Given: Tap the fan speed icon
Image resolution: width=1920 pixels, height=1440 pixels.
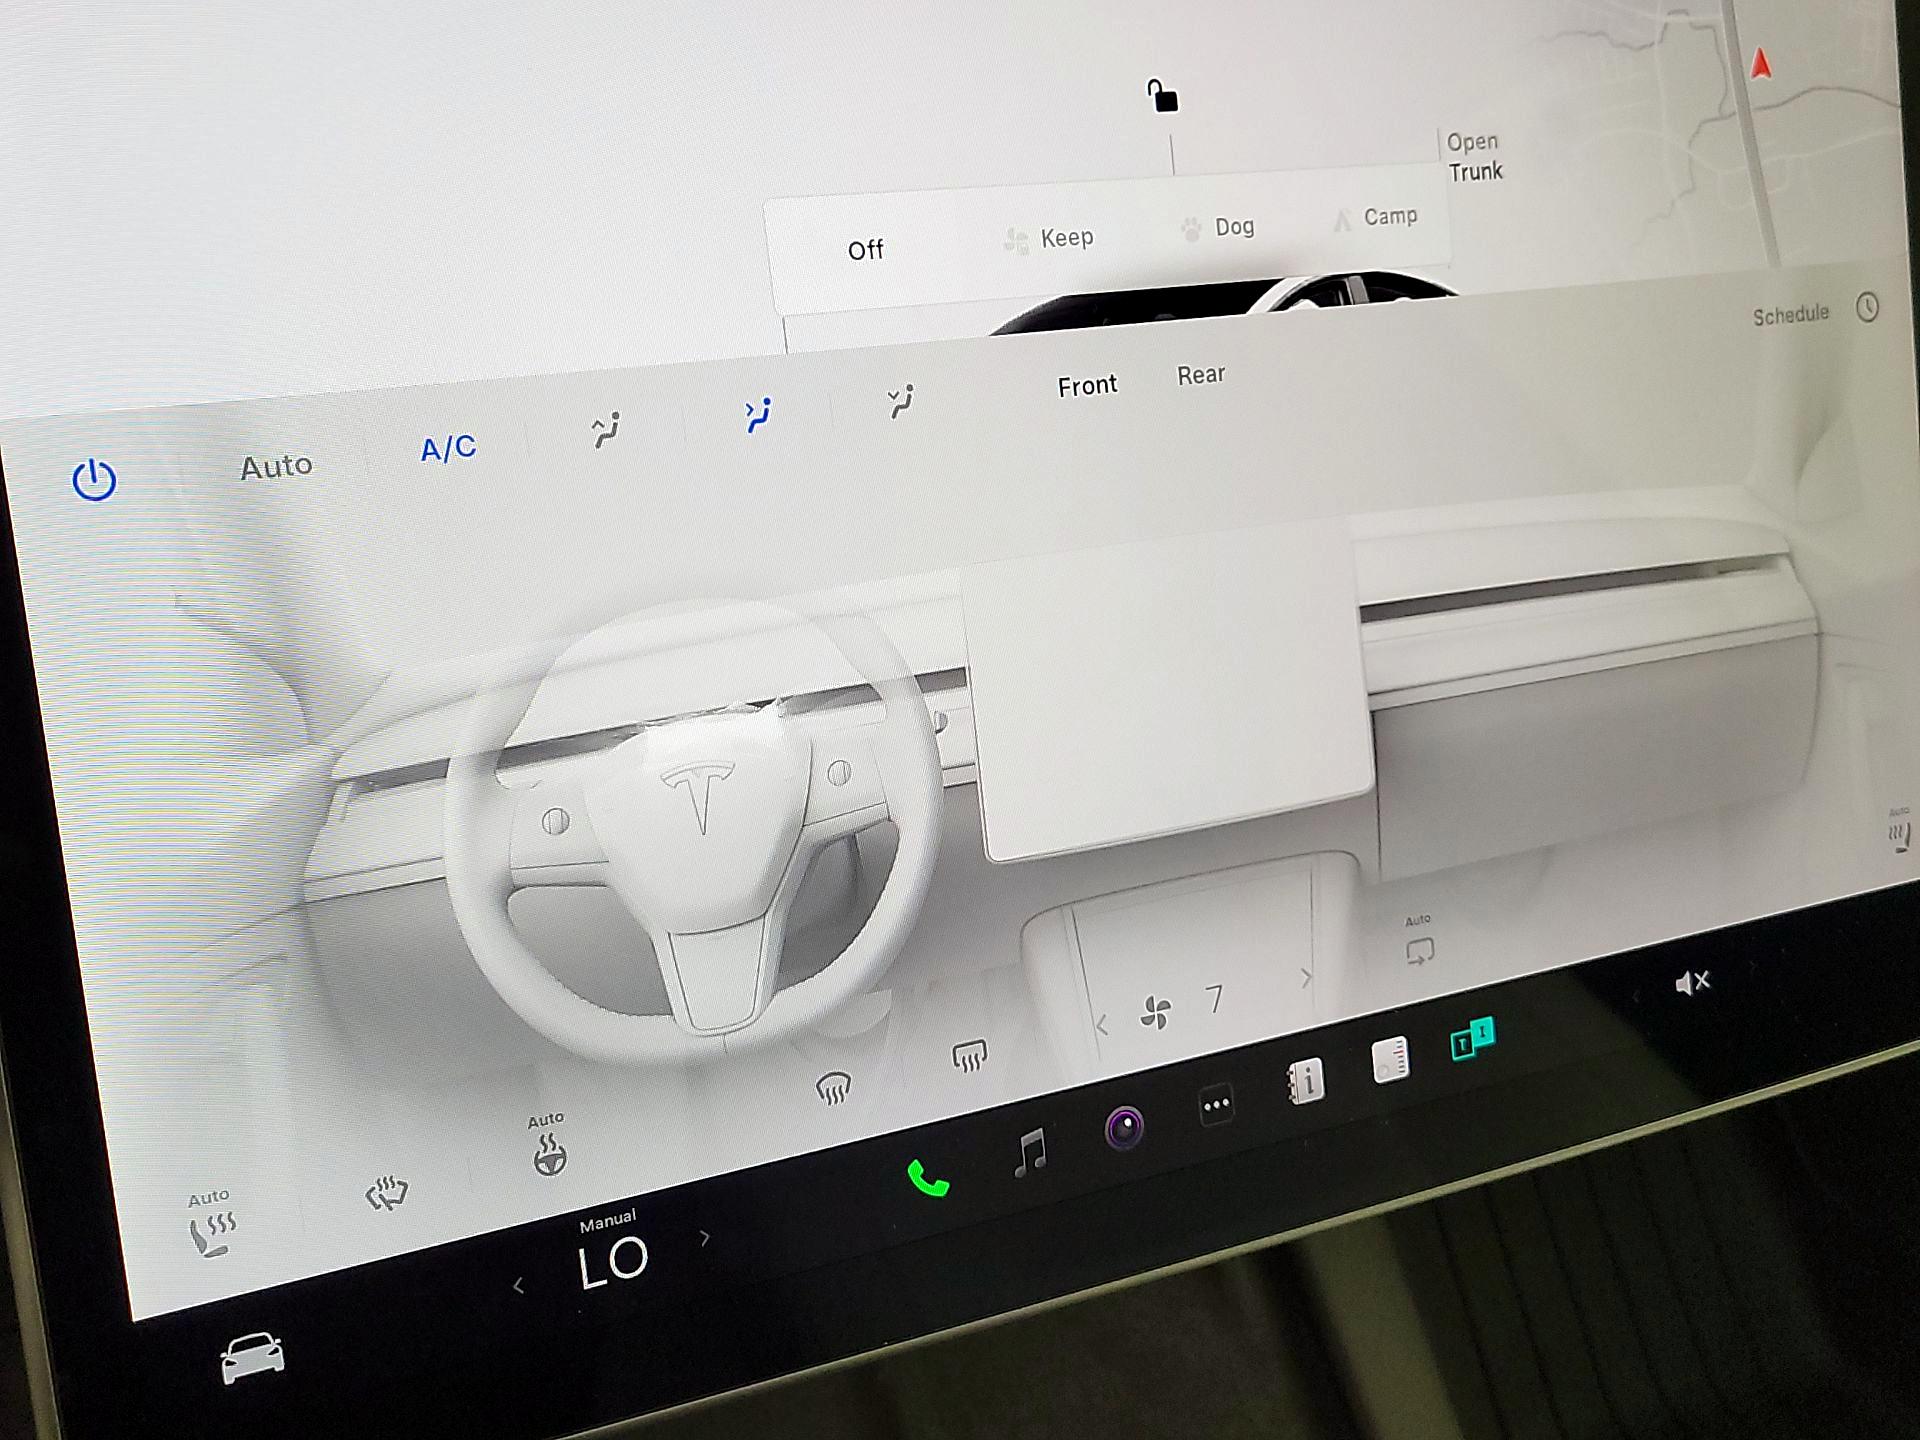Looking at the screenshot, I should click(1156, 1012).
